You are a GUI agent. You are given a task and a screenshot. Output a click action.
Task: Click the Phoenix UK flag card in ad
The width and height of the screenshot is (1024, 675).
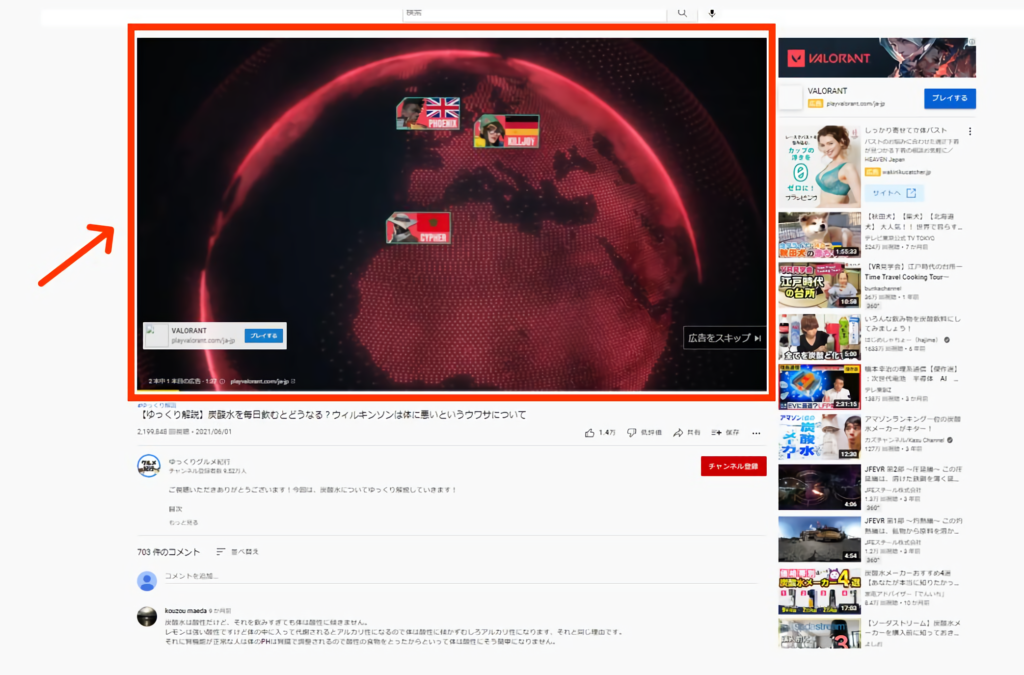[x=428, y=114]
